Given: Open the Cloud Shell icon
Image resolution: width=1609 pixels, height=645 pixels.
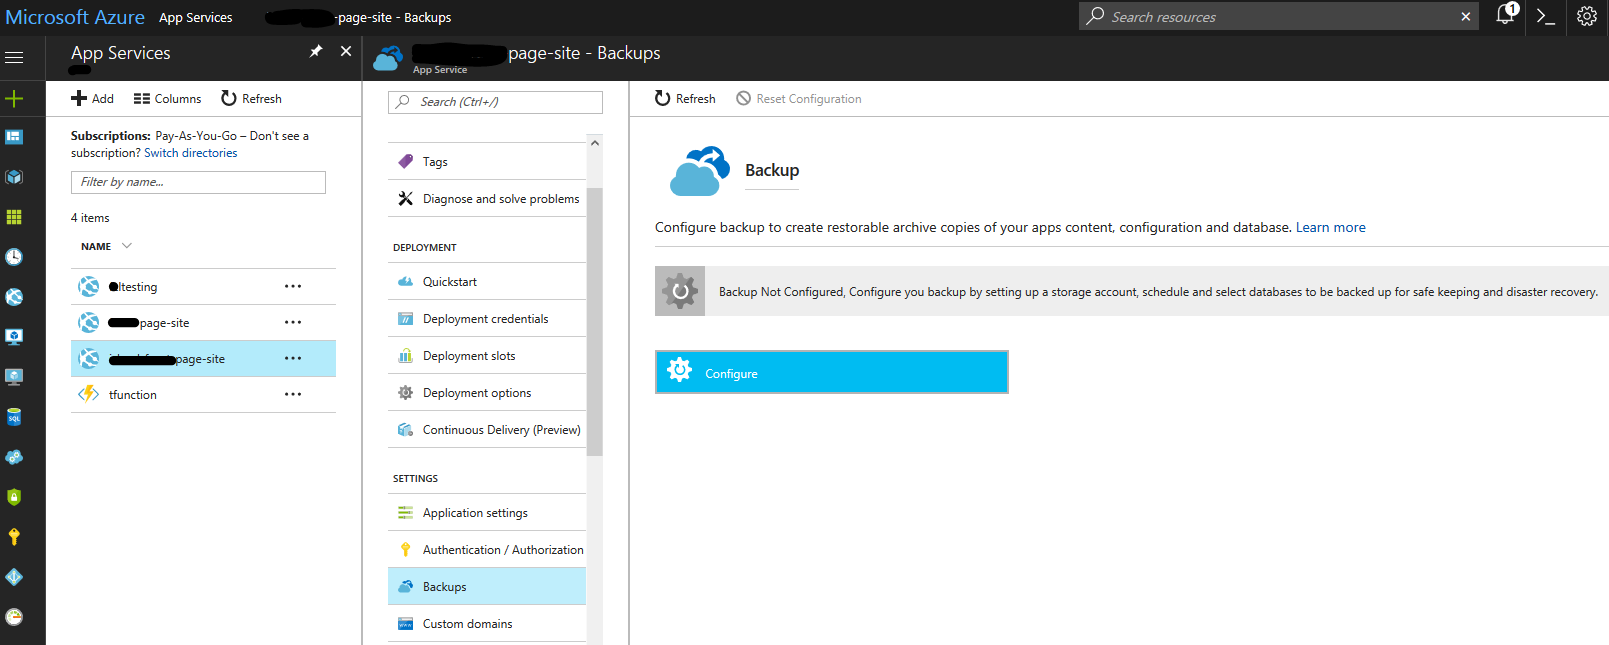Looking at the screenshot, I should point(1545,17).
